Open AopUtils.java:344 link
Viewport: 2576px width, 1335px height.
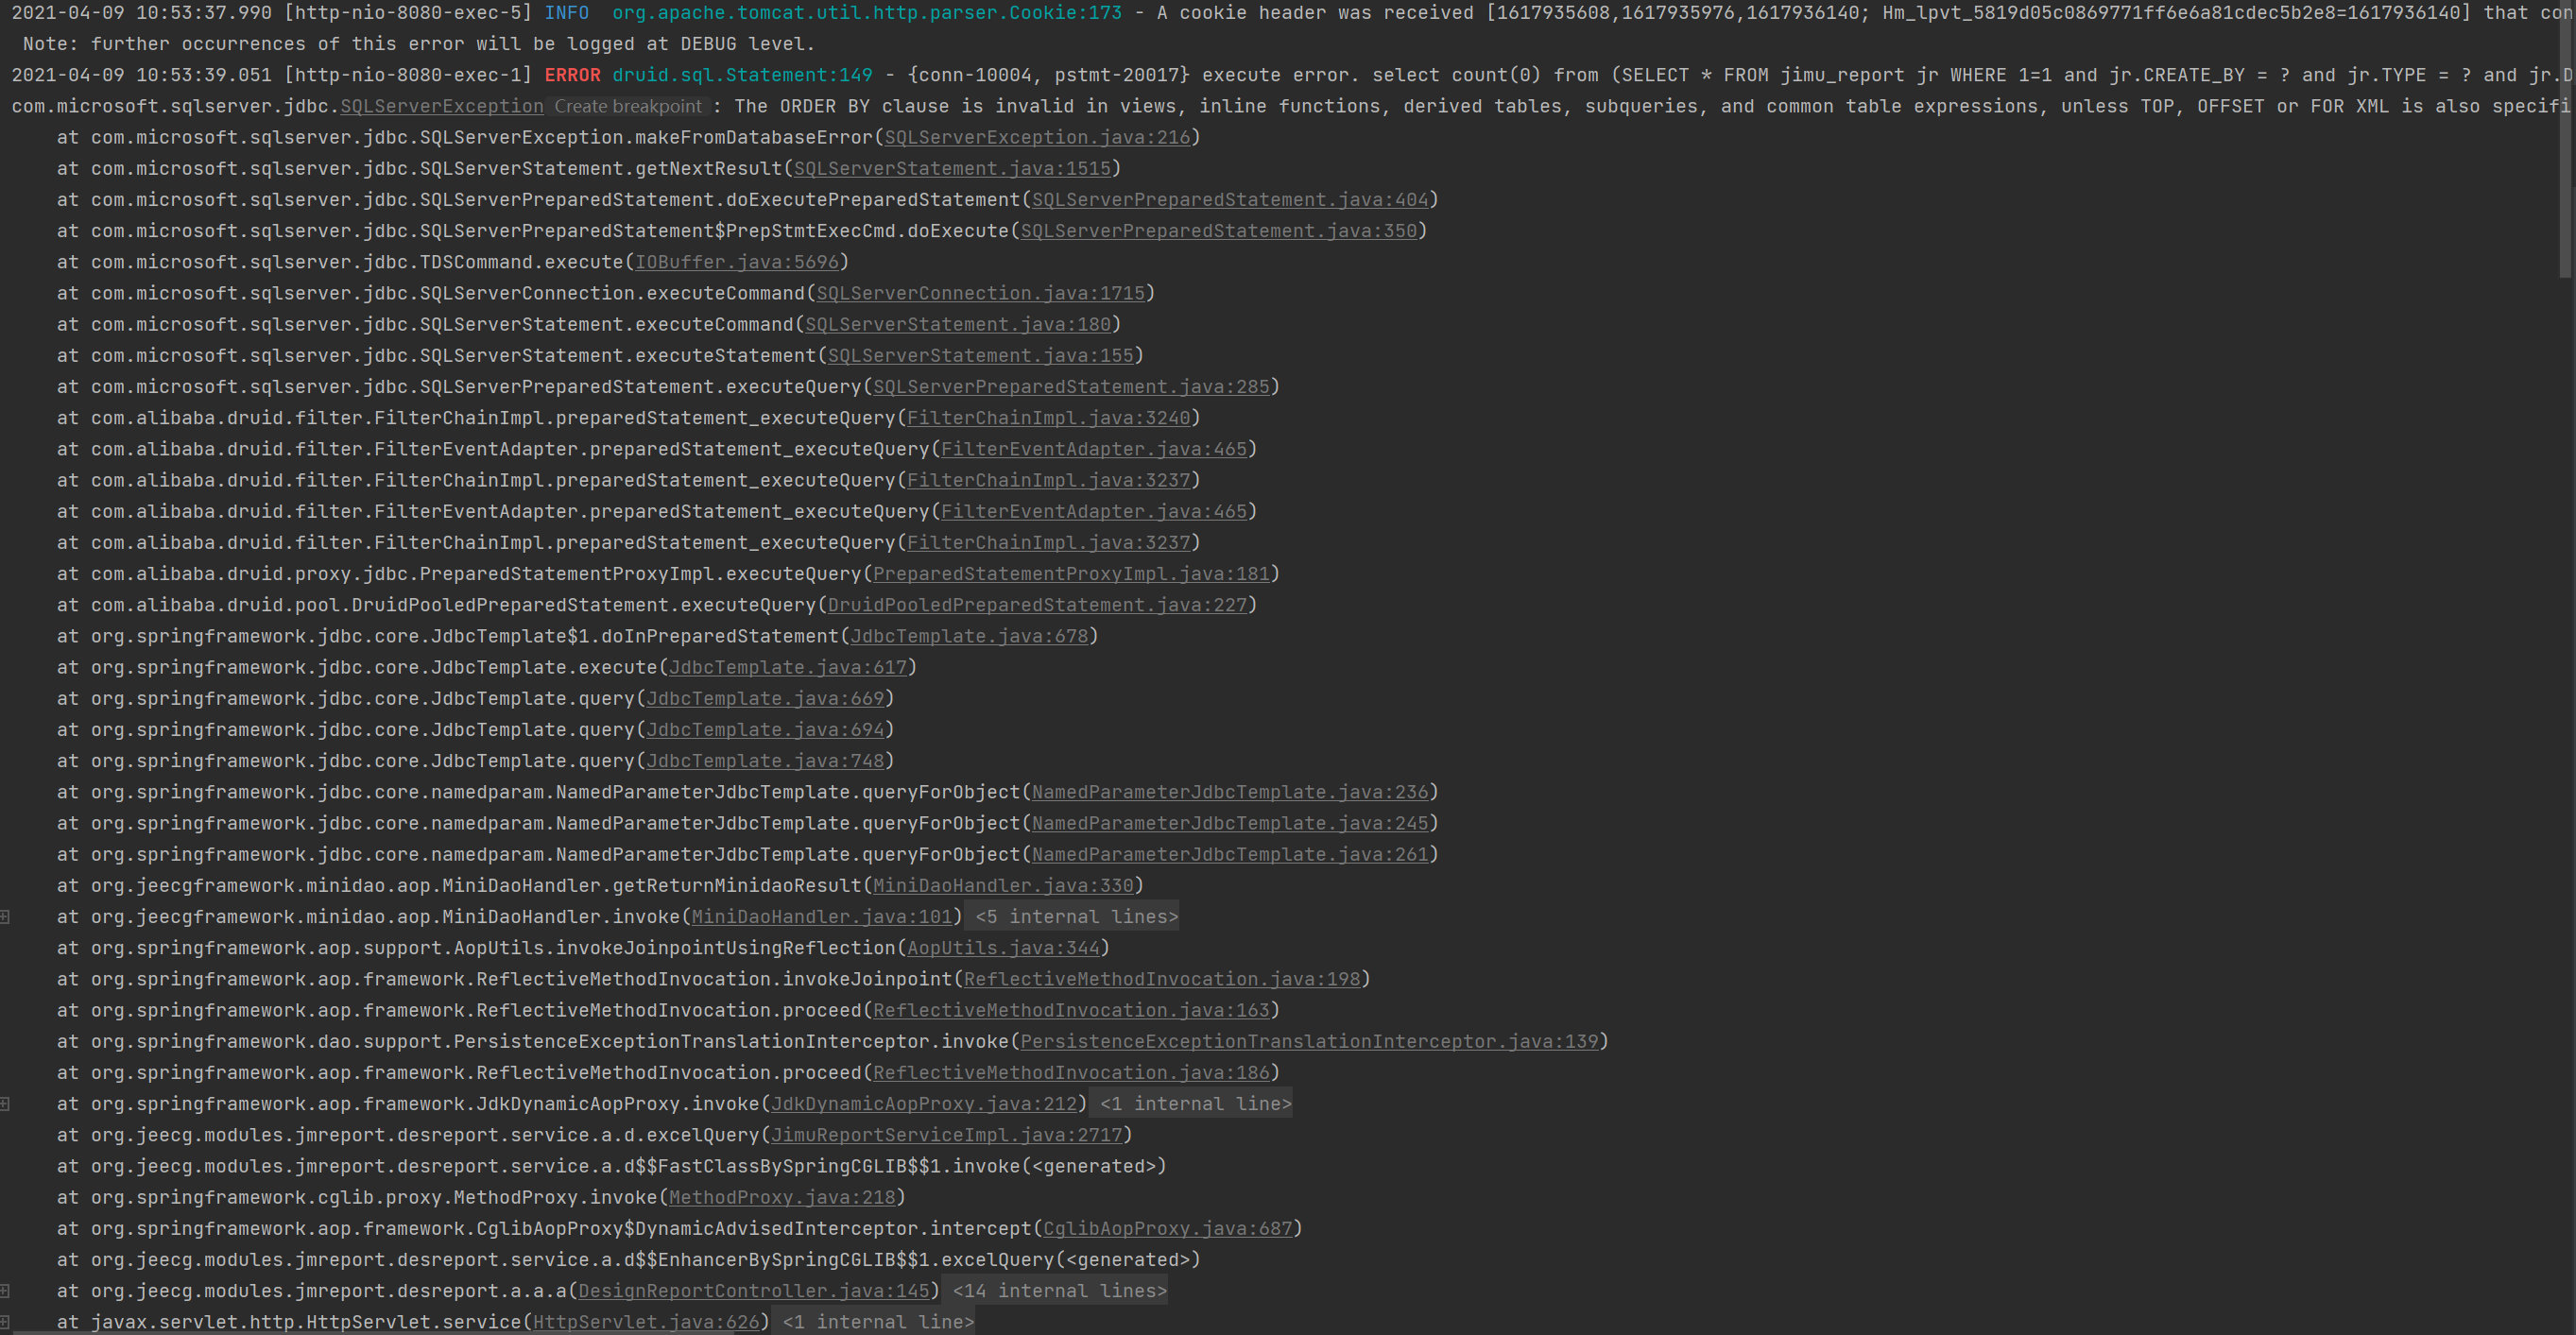pyautogui.click(x=1003, y=947)
